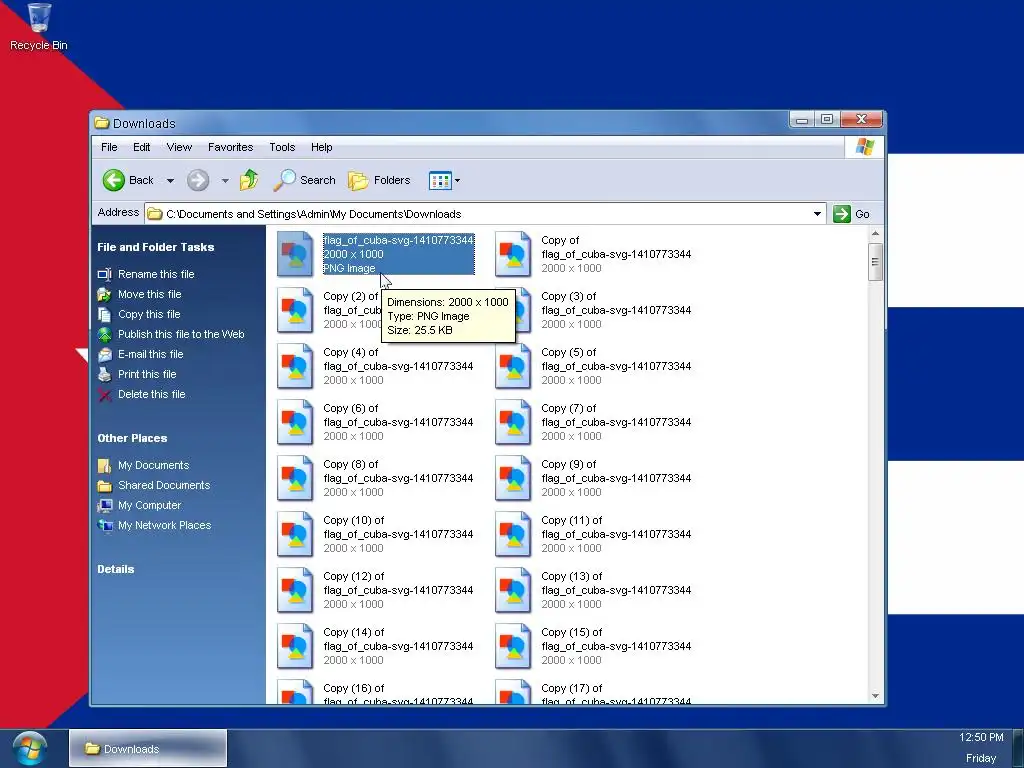The width and height of the screenshot is (1024, 768).
Task: Select the Copy (14) of flag_of_cuba icon
Action: coord(295,647)
